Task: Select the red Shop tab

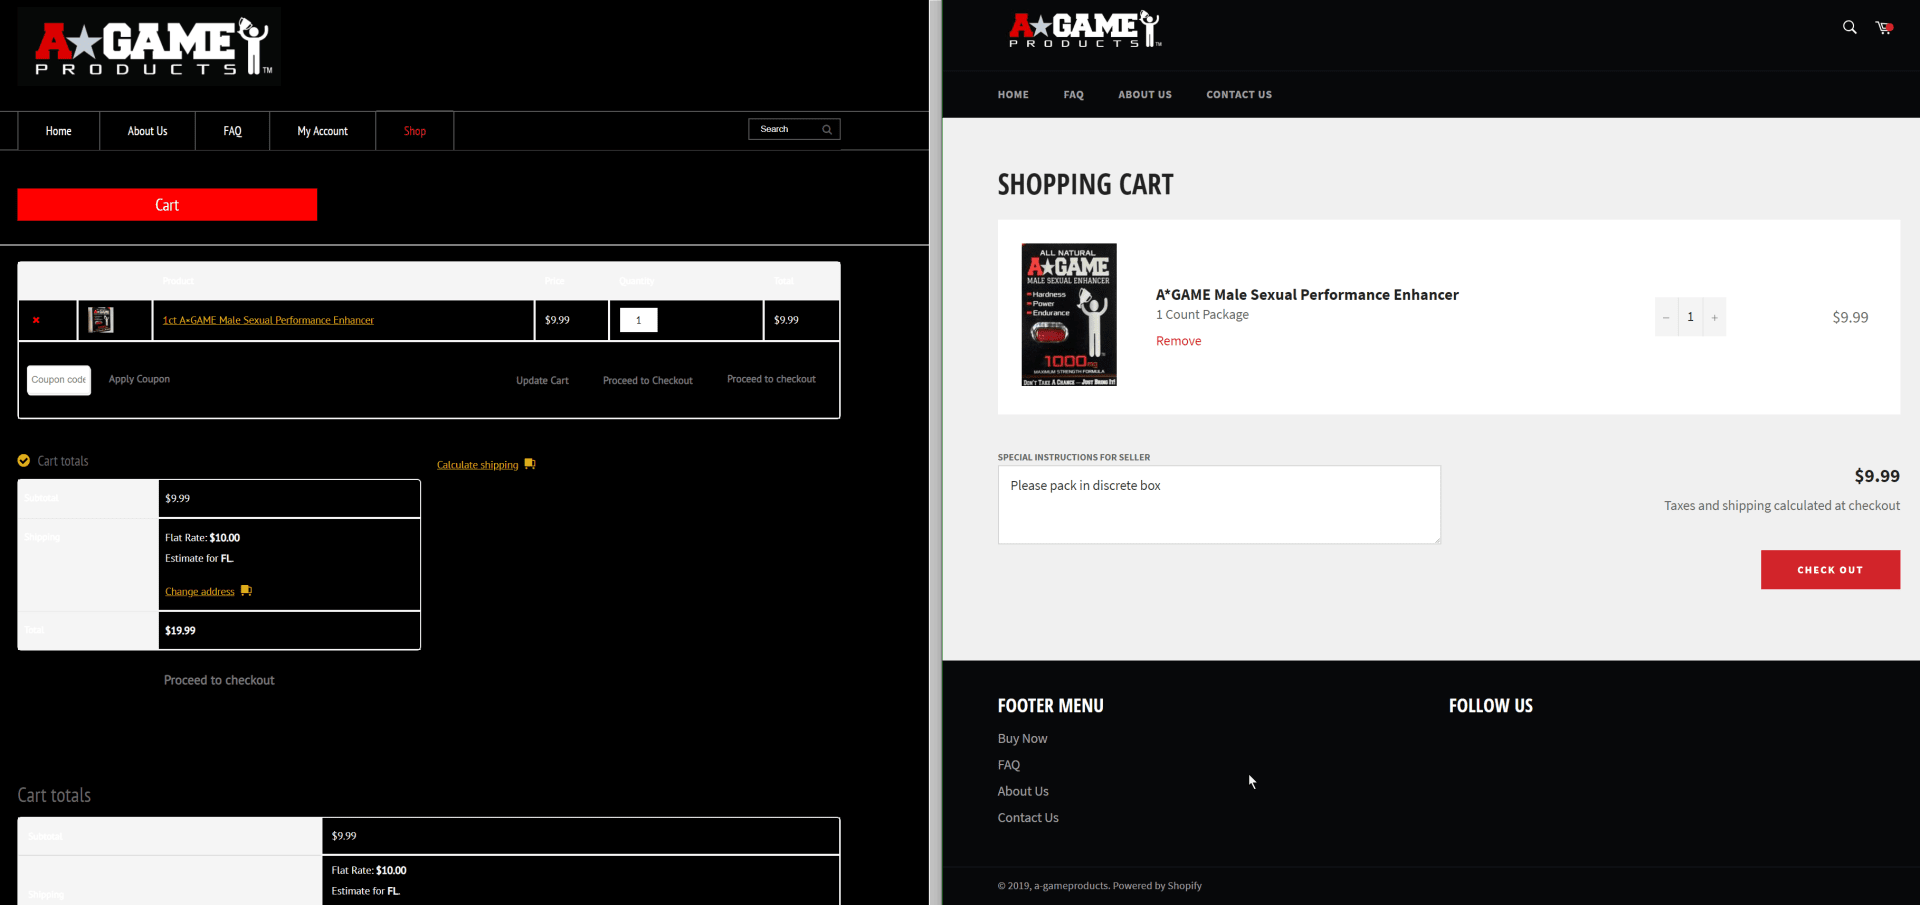Action: 415,131
